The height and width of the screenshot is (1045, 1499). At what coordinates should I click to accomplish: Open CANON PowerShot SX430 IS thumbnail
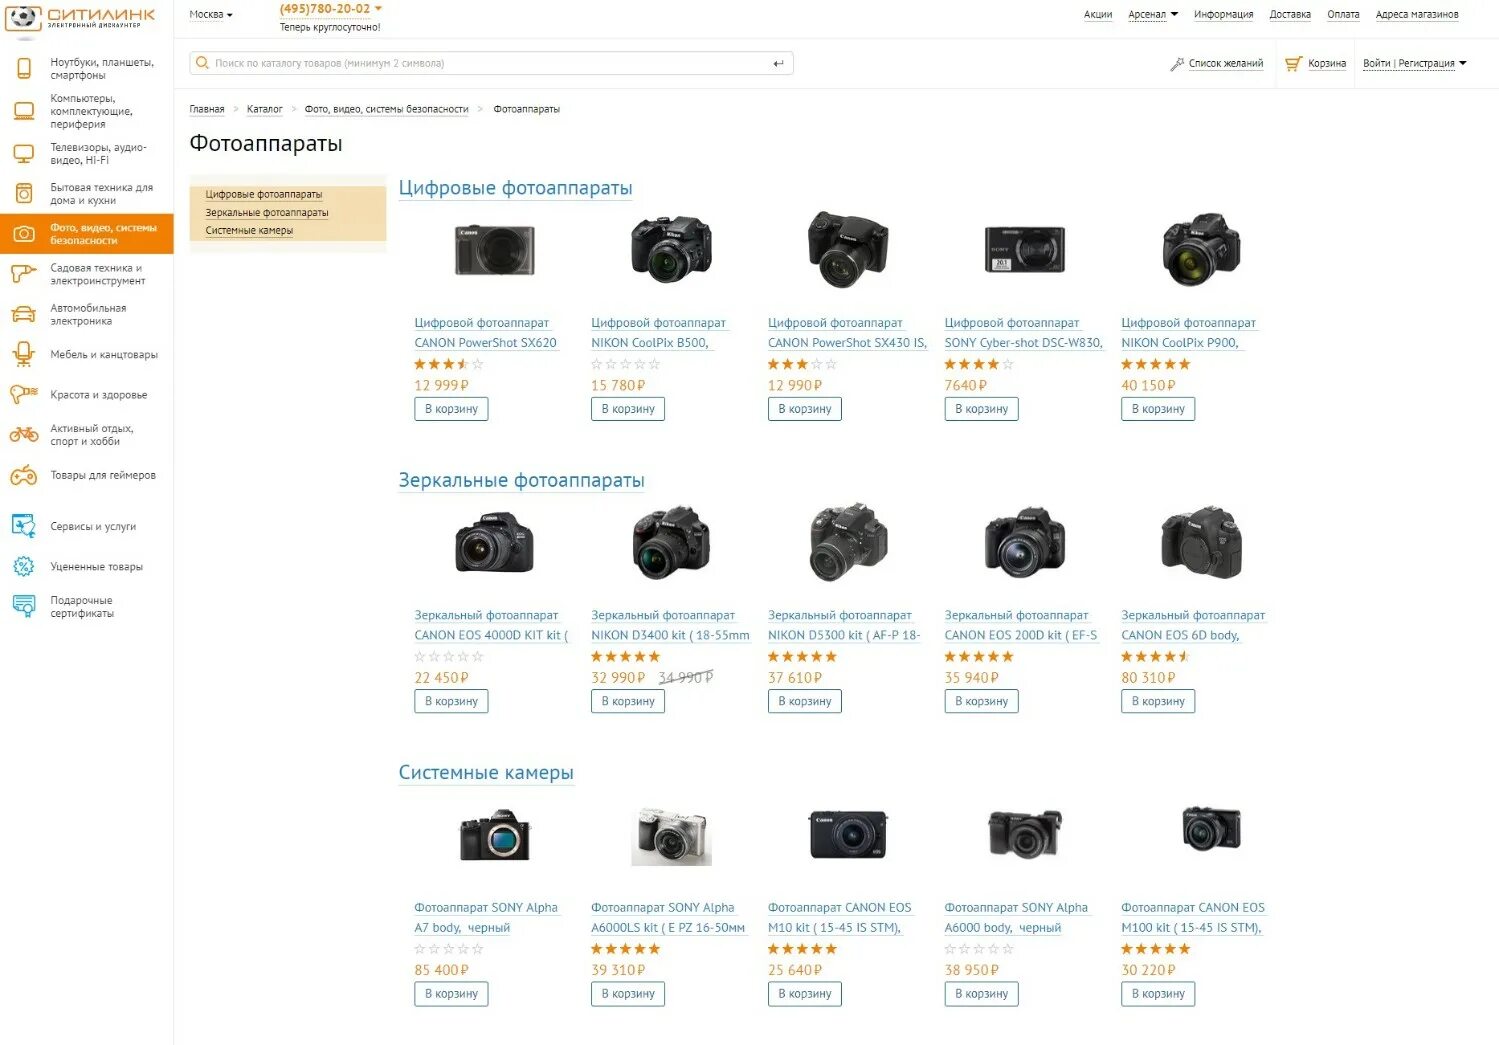pos(847,249)
